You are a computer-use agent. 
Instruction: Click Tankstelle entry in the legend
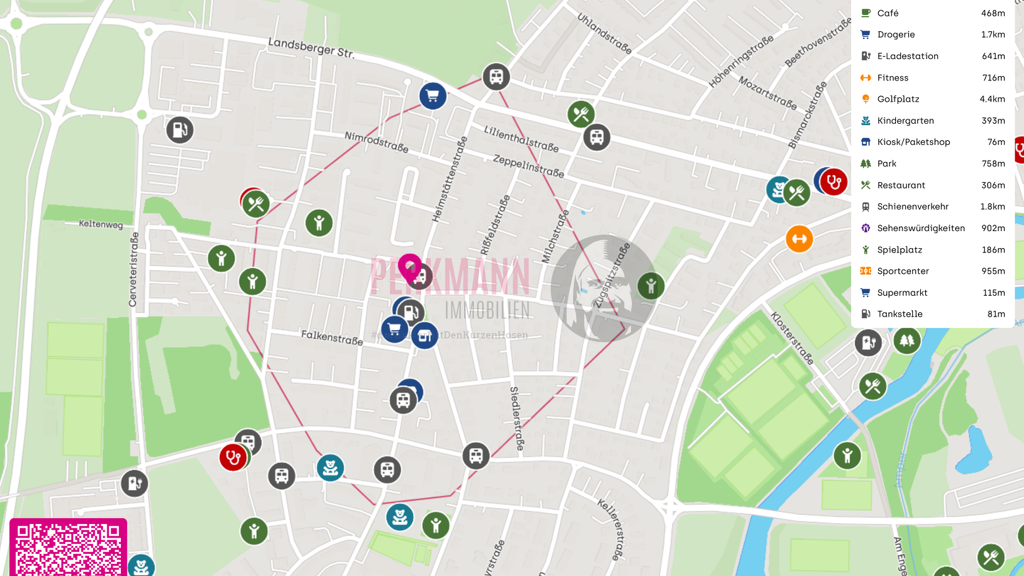pos(933,314)
